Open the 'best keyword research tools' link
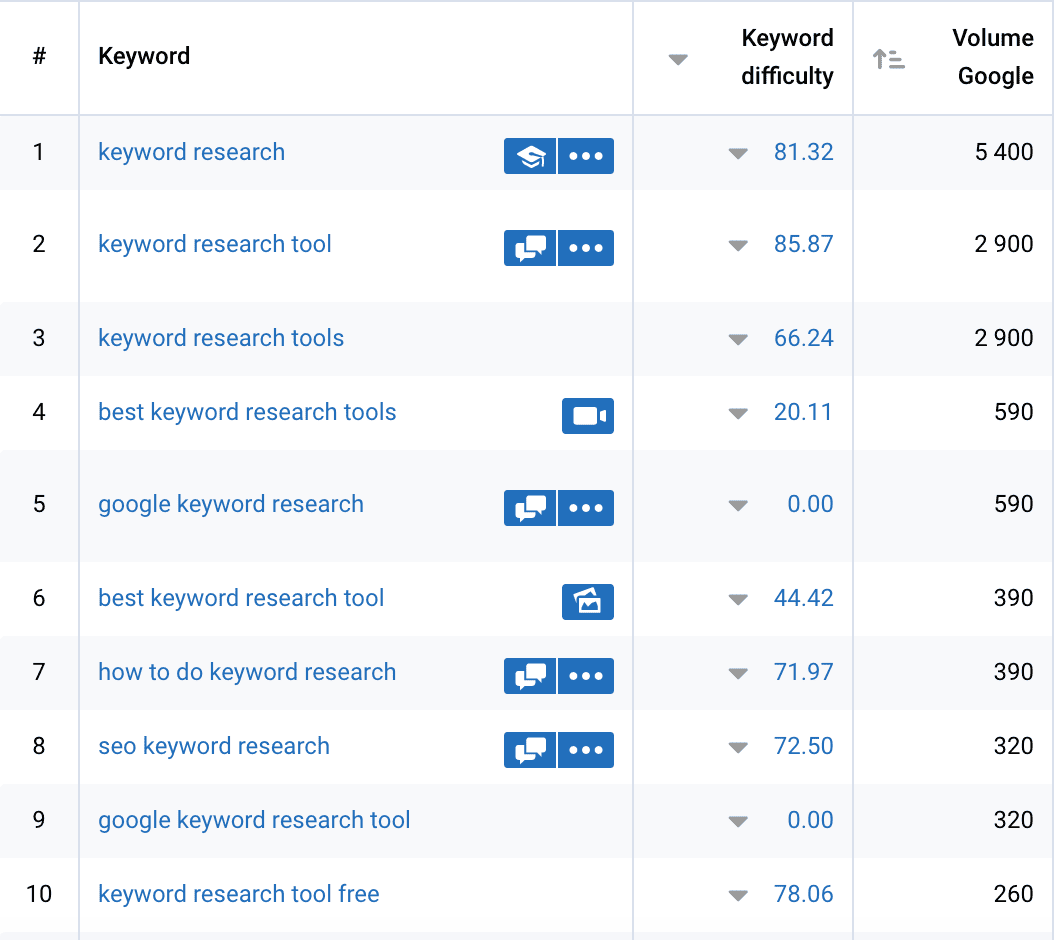 247,412
